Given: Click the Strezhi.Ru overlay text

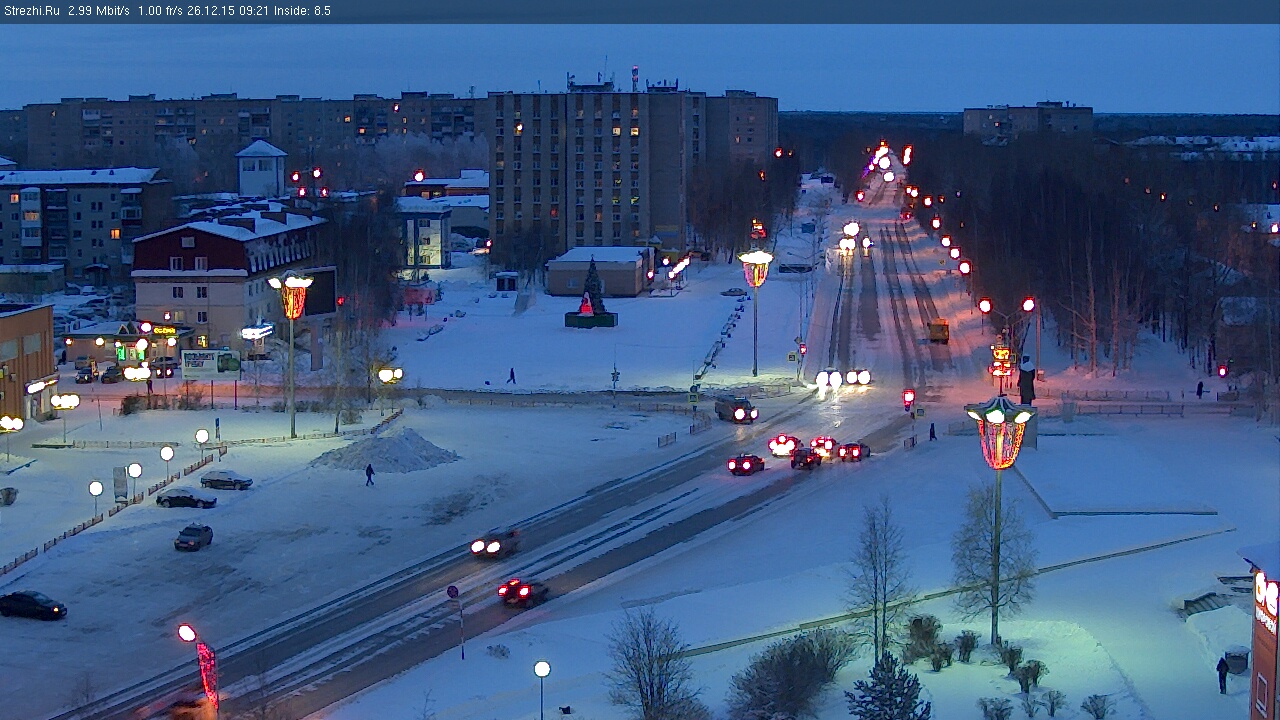Looking at the screenshot, I should [31, 11].
